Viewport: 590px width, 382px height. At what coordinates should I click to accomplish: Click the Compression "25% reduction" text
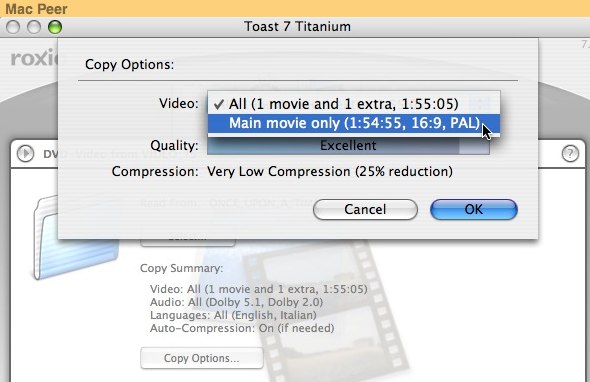point(404,172)
